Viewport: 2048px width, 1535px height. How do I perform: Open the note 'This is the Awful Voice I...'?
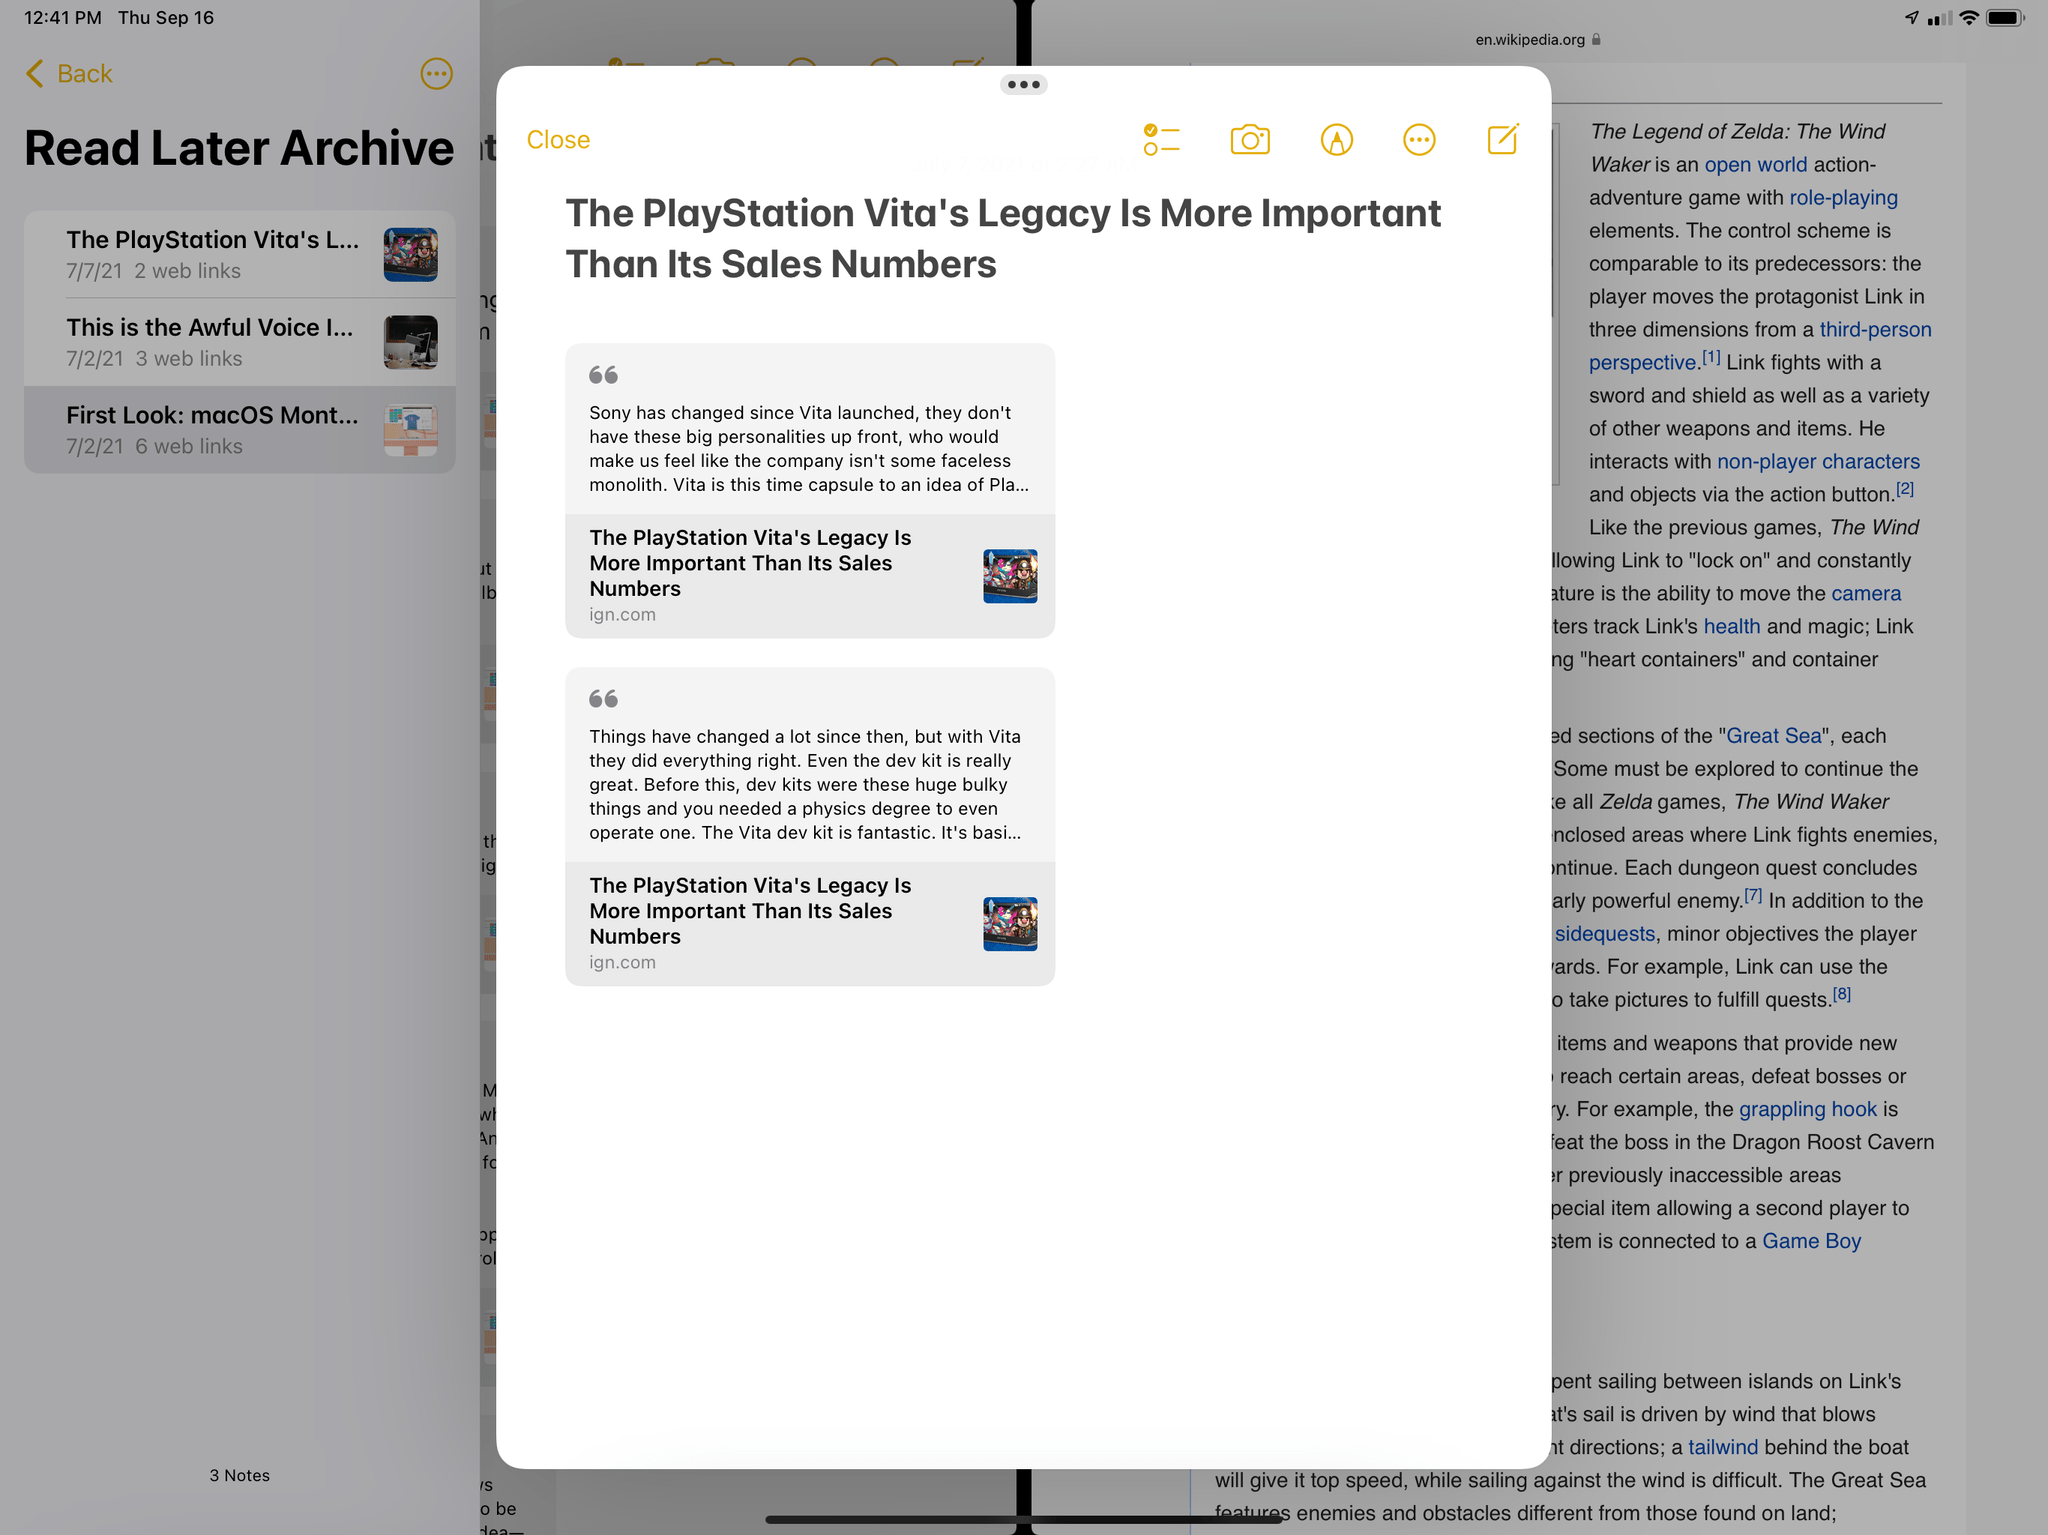point(240,342)
